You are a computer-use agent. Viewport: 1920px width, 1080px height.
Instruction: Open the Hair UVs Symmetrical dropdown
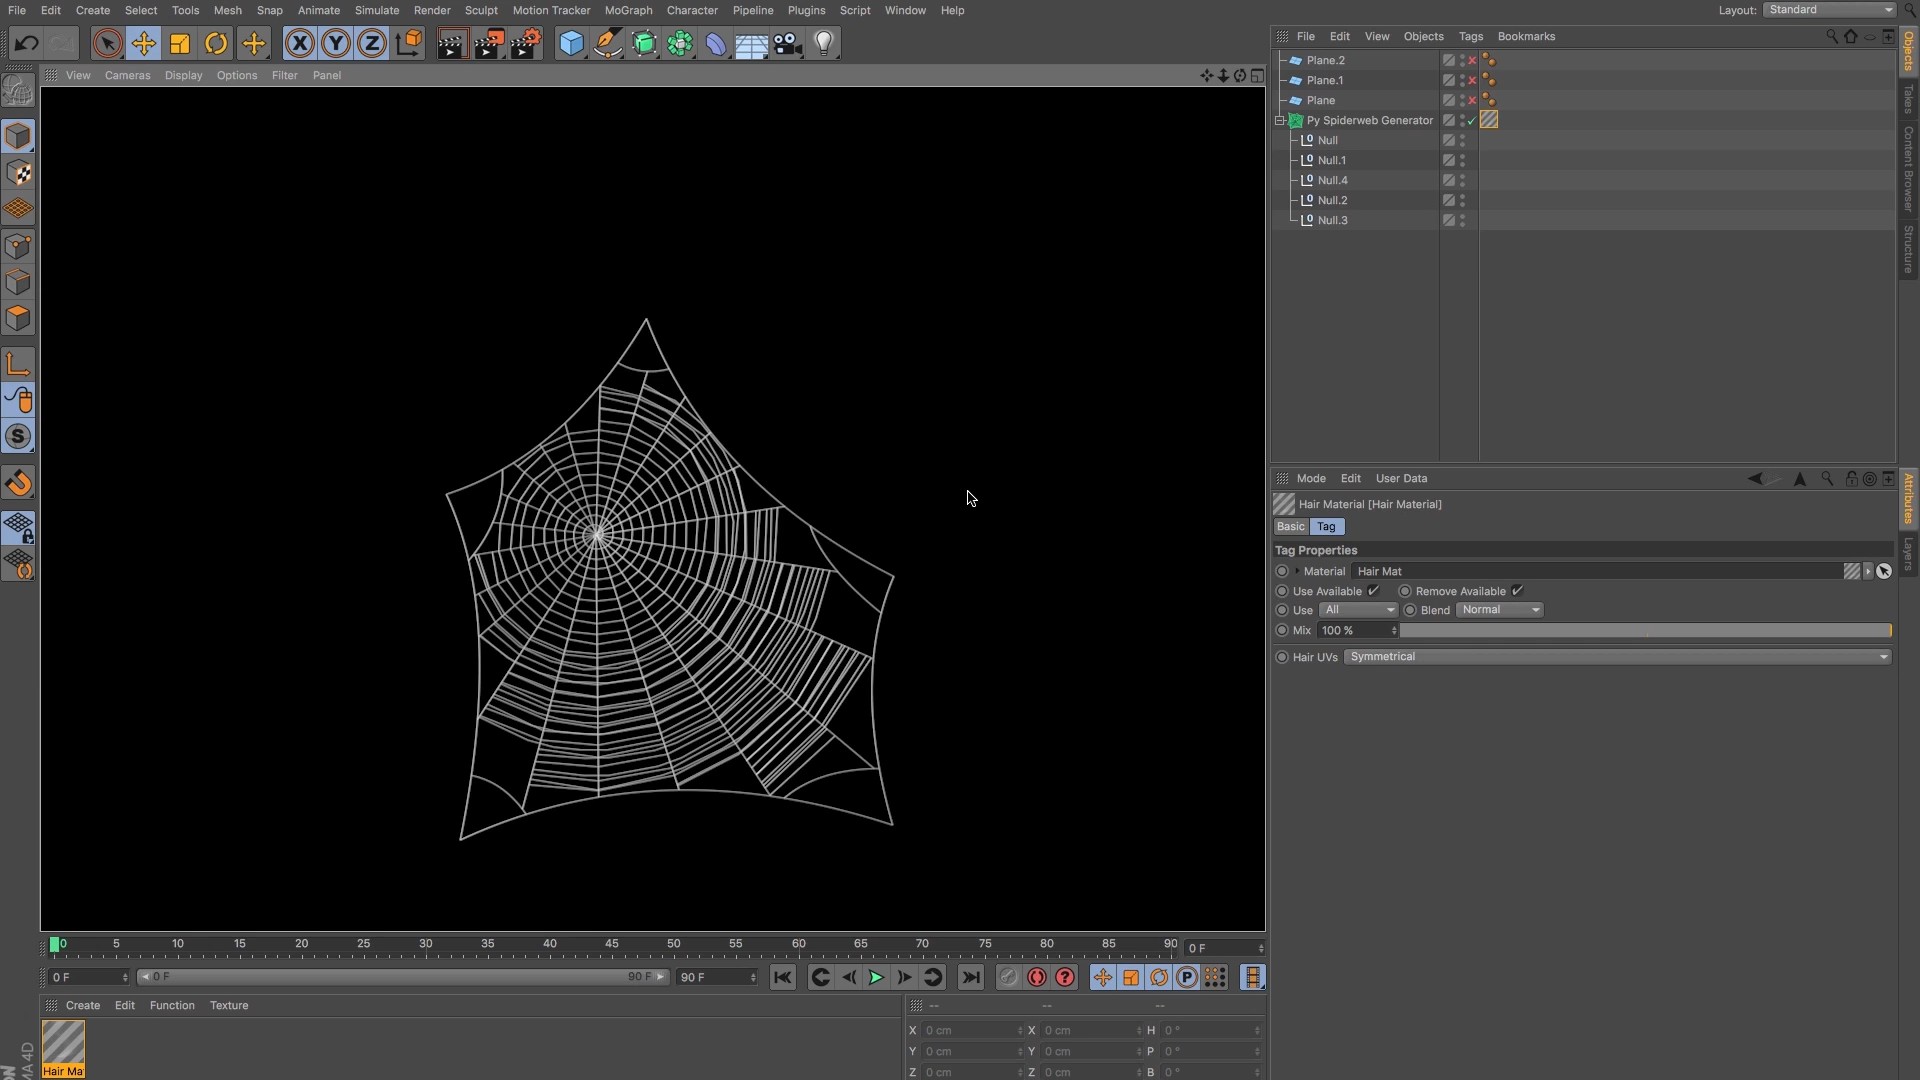click(x=1617, y=657)
